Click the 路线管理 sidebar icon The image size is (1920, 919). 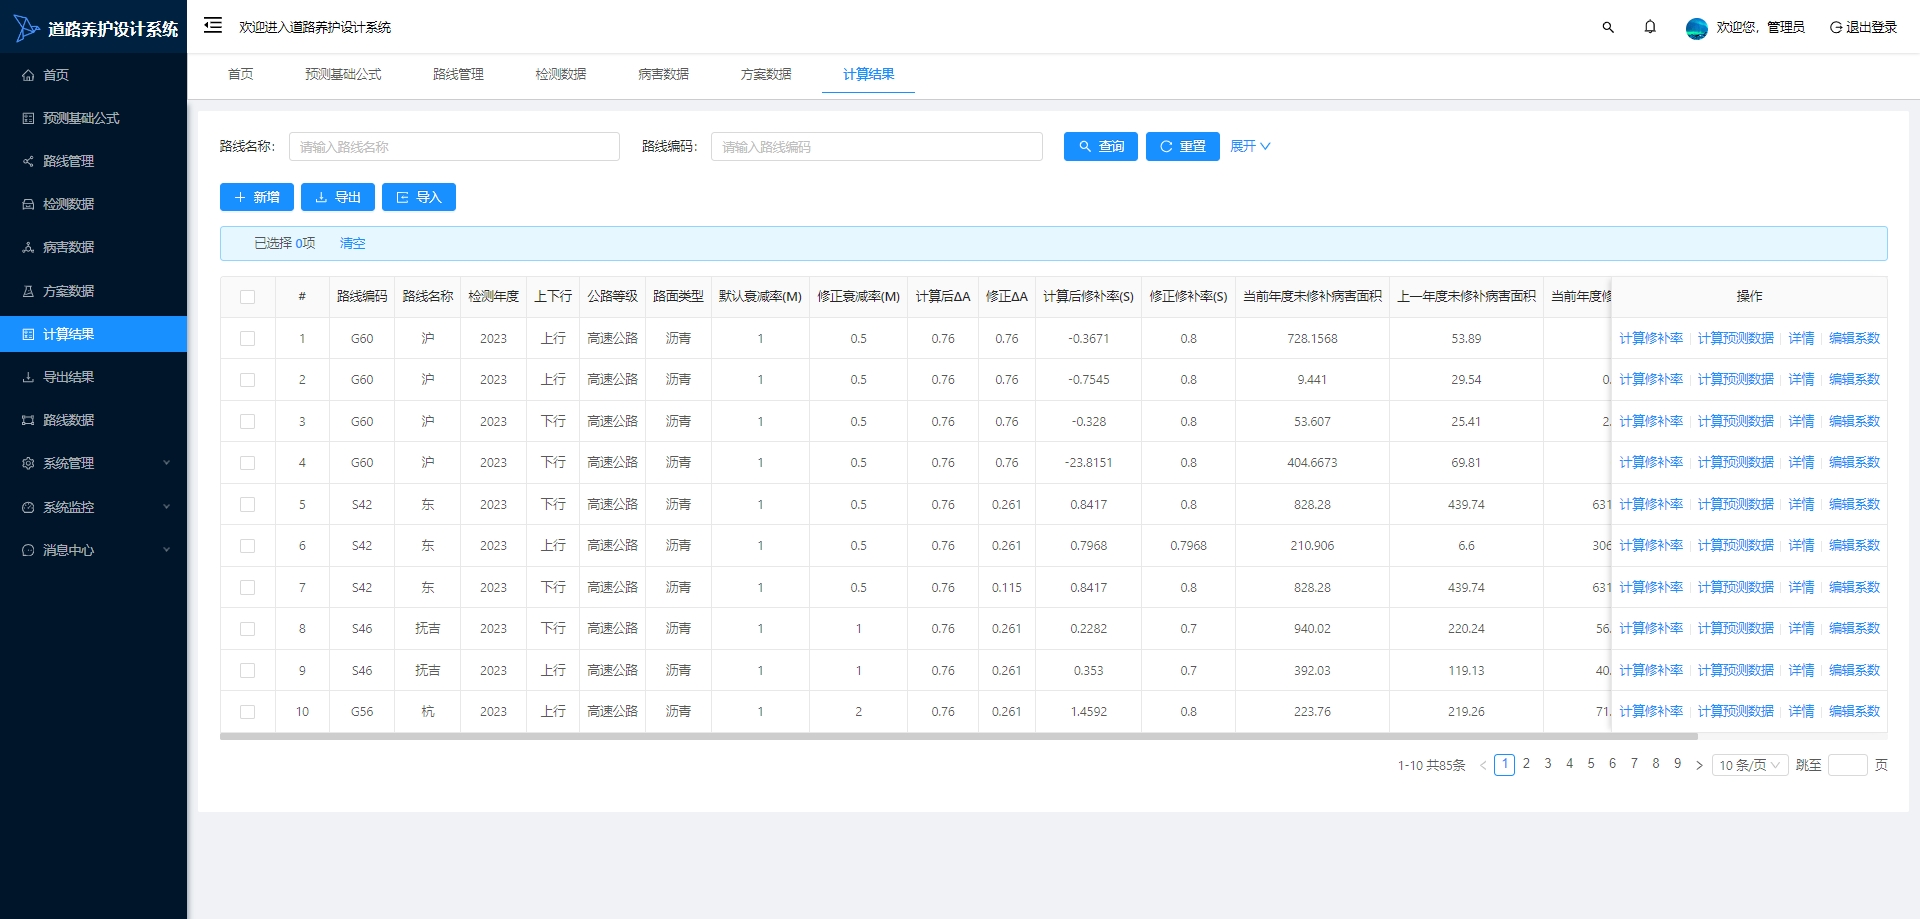(x=28, y=161)
